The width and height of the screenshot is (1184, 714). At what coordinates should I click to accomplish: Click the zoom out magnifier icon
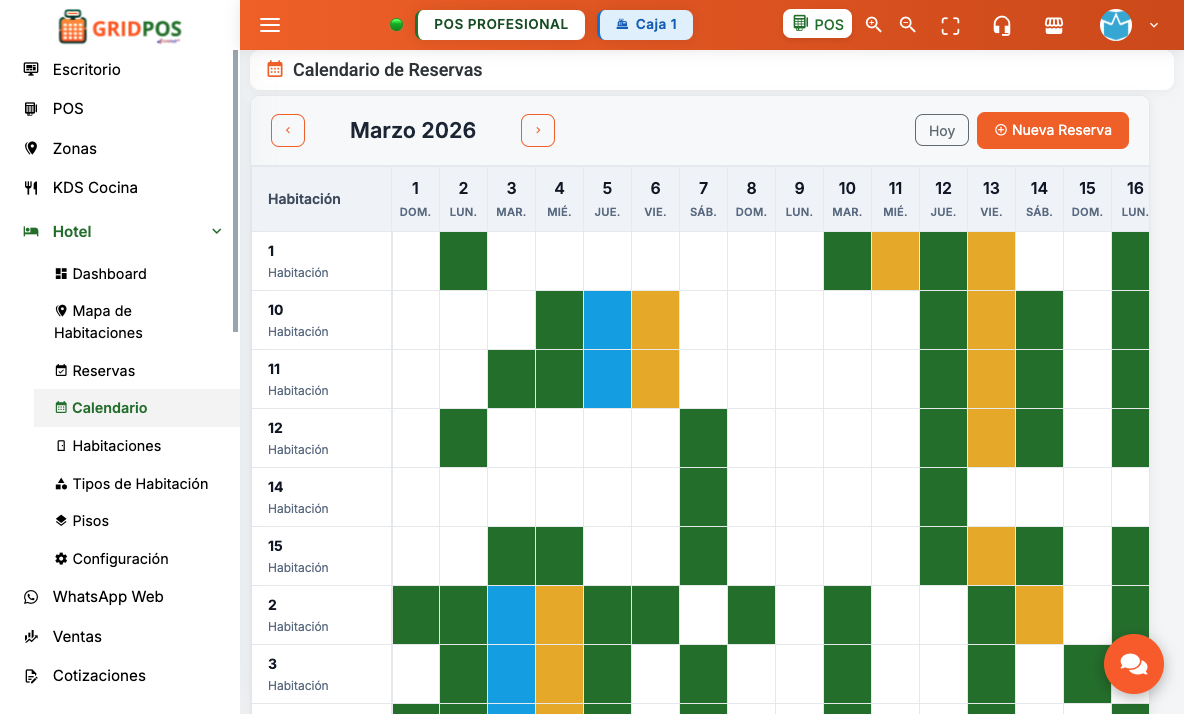(907, 24)
